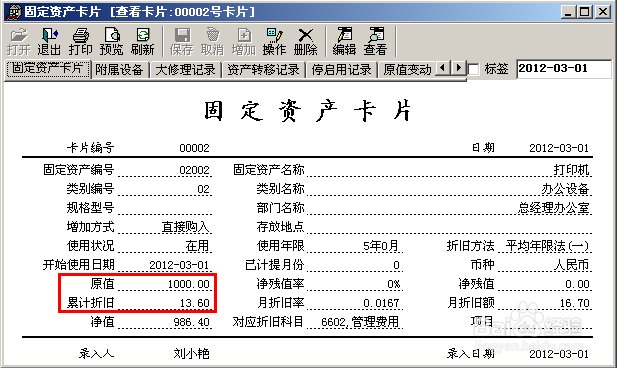Viewport: 617px width, 368px height.
Task: Click the 退出 (Exit) toolbar icon
Action: click(49, 42)
